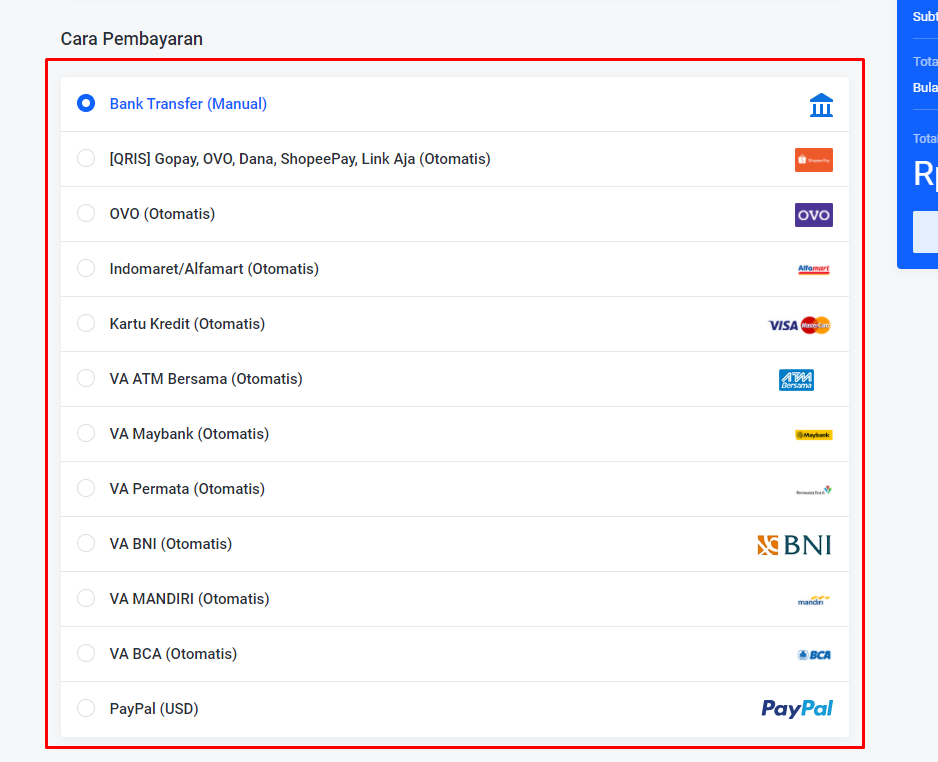
Task: Select the Bank Transfer (Manual) radio button
Action: tap(86, 103)
